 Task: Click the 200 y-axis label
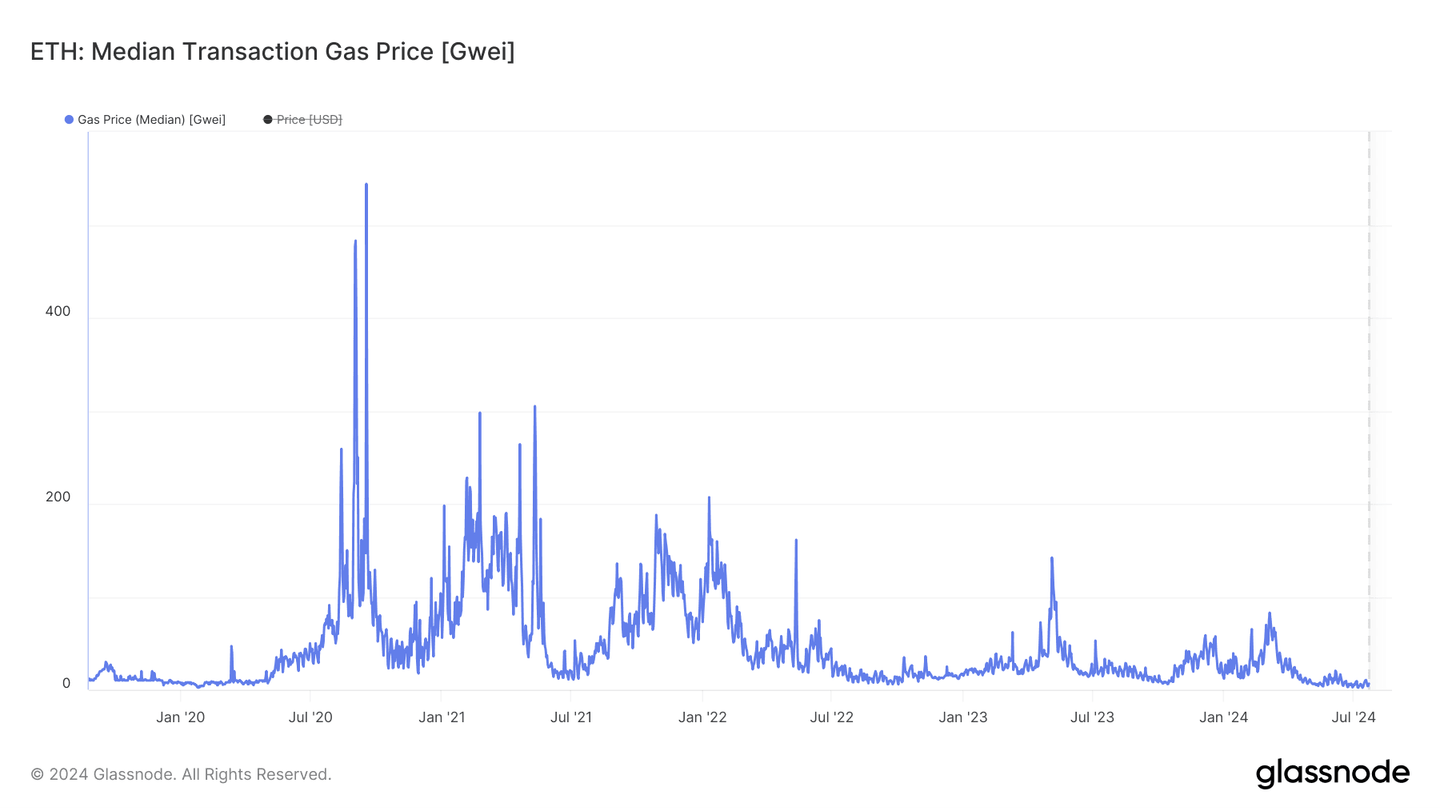(x=58, y=498)
